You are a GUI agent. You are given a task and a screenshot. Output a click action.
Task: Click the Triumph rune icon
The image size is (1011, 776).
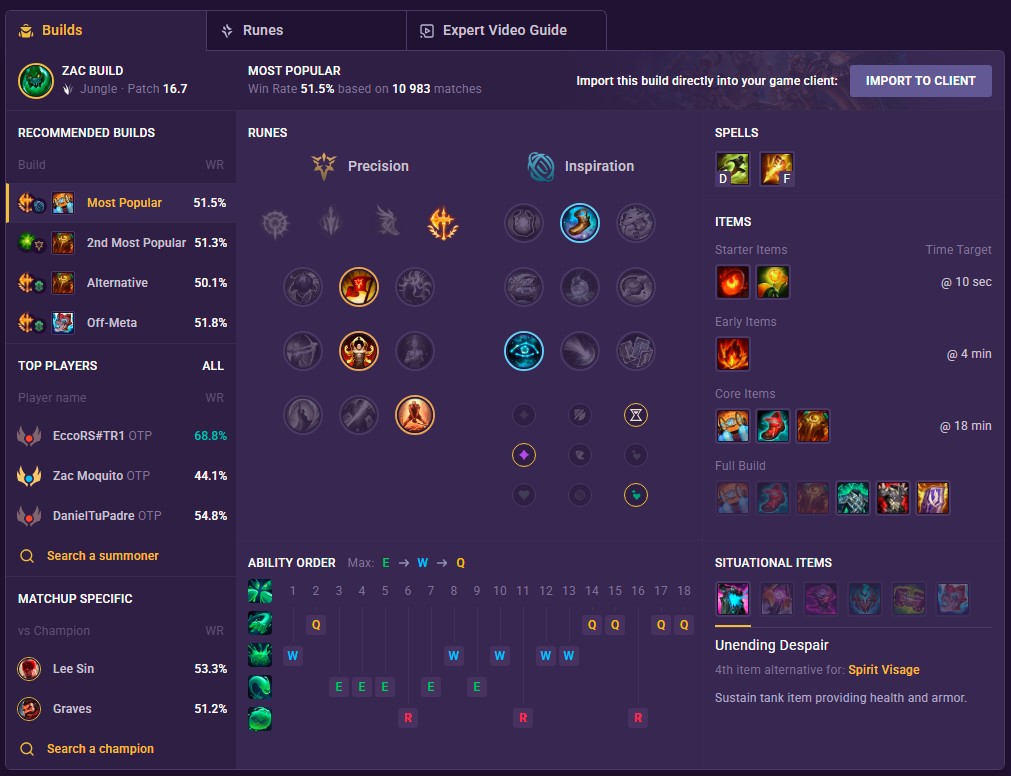tap(359, 287)
